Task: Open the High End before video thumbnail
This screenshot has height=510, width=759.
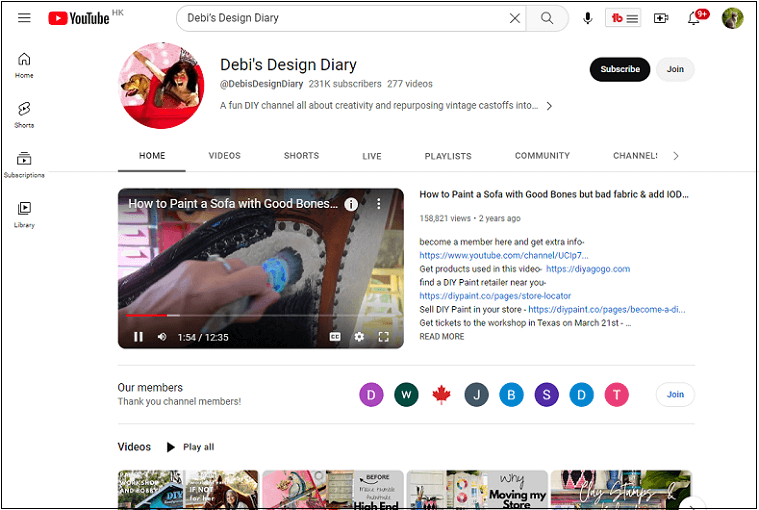Action: pos(333,489)
